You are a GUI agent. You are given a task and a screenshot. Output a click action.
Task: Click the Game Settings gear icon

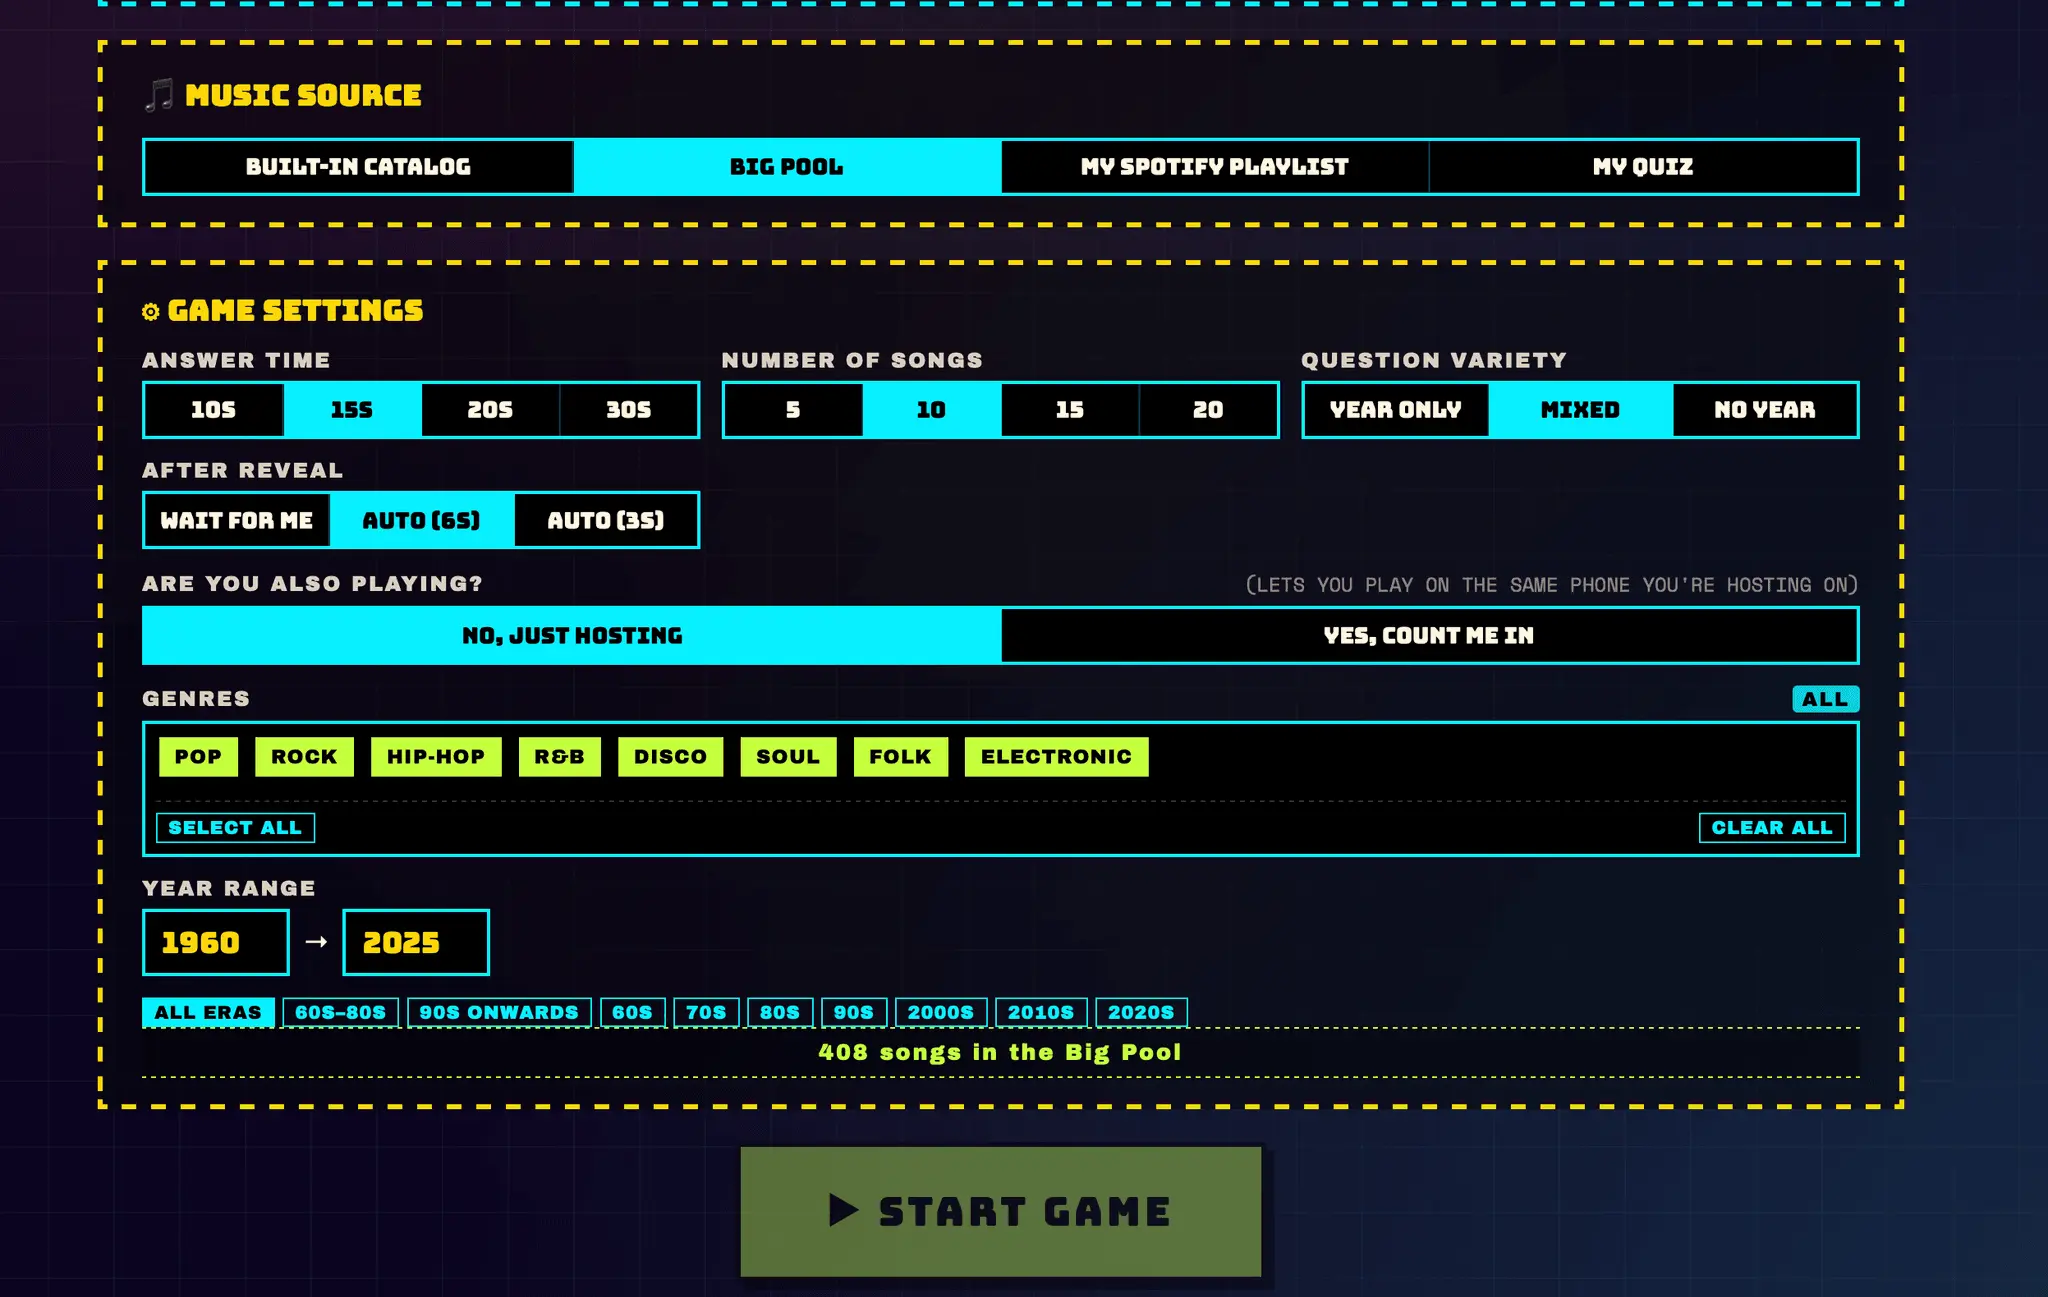151,312
